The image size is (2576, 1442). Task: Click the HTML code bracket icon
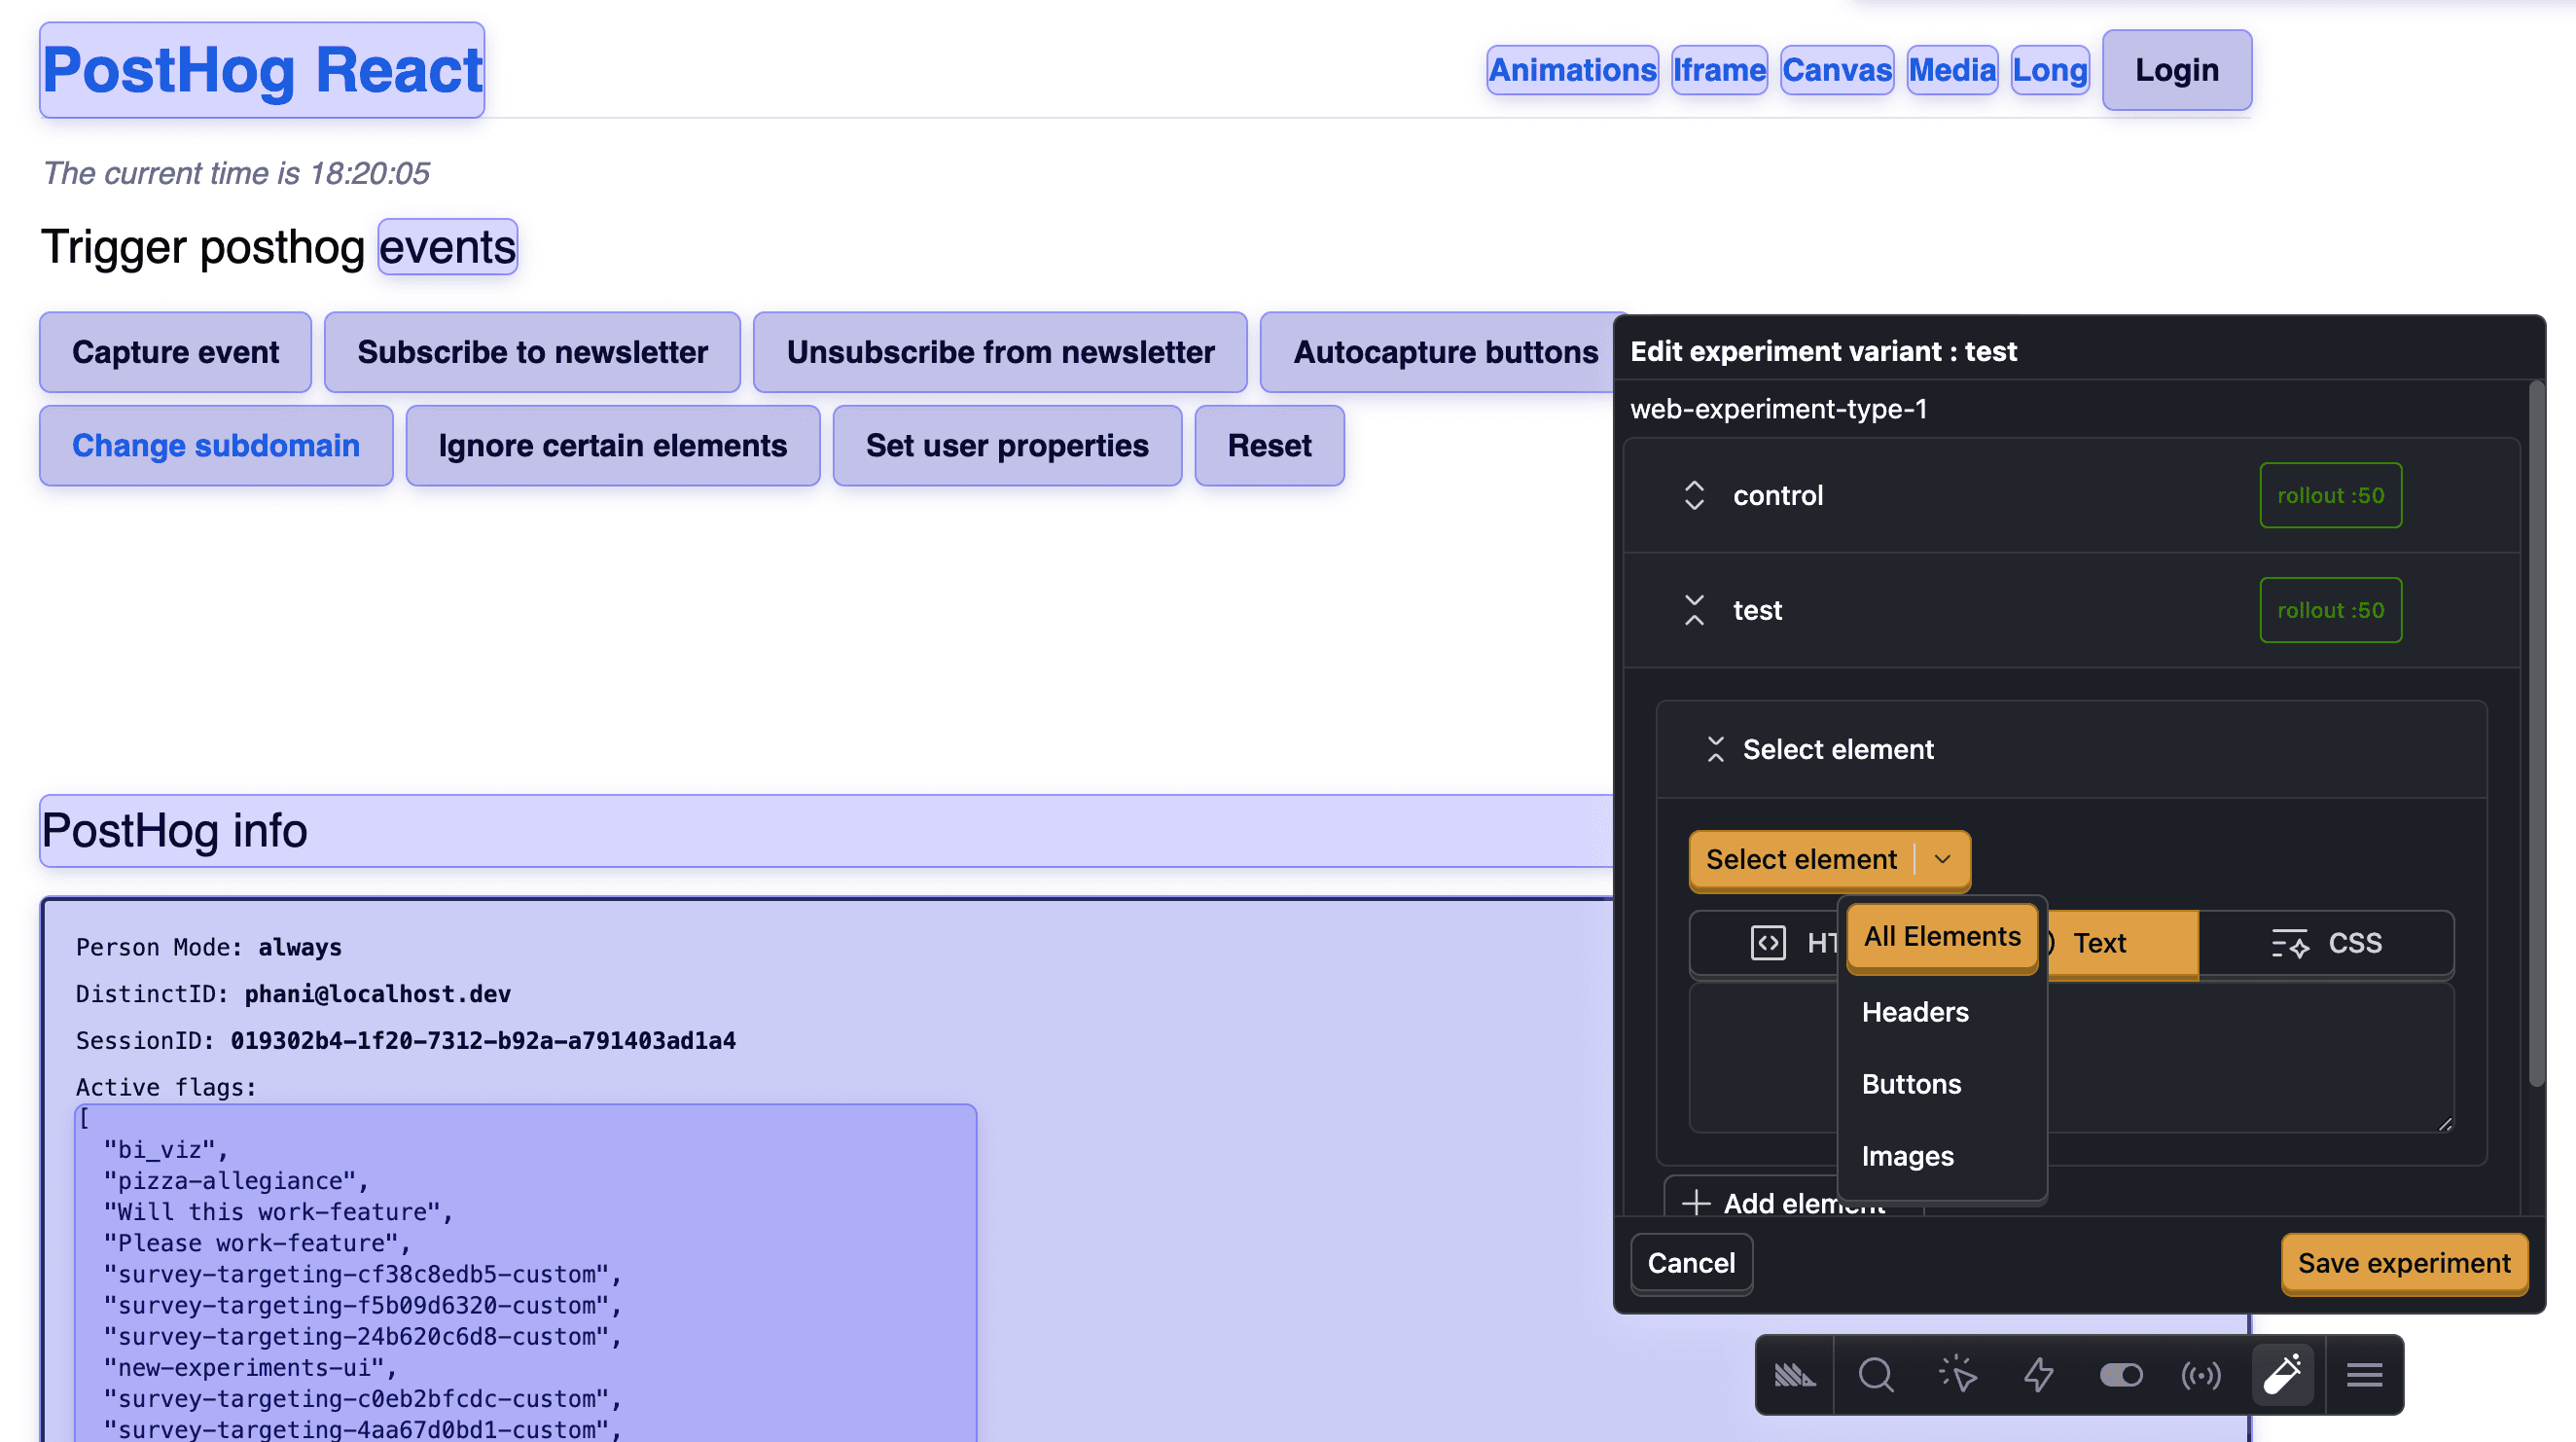tap(1768, 943)
